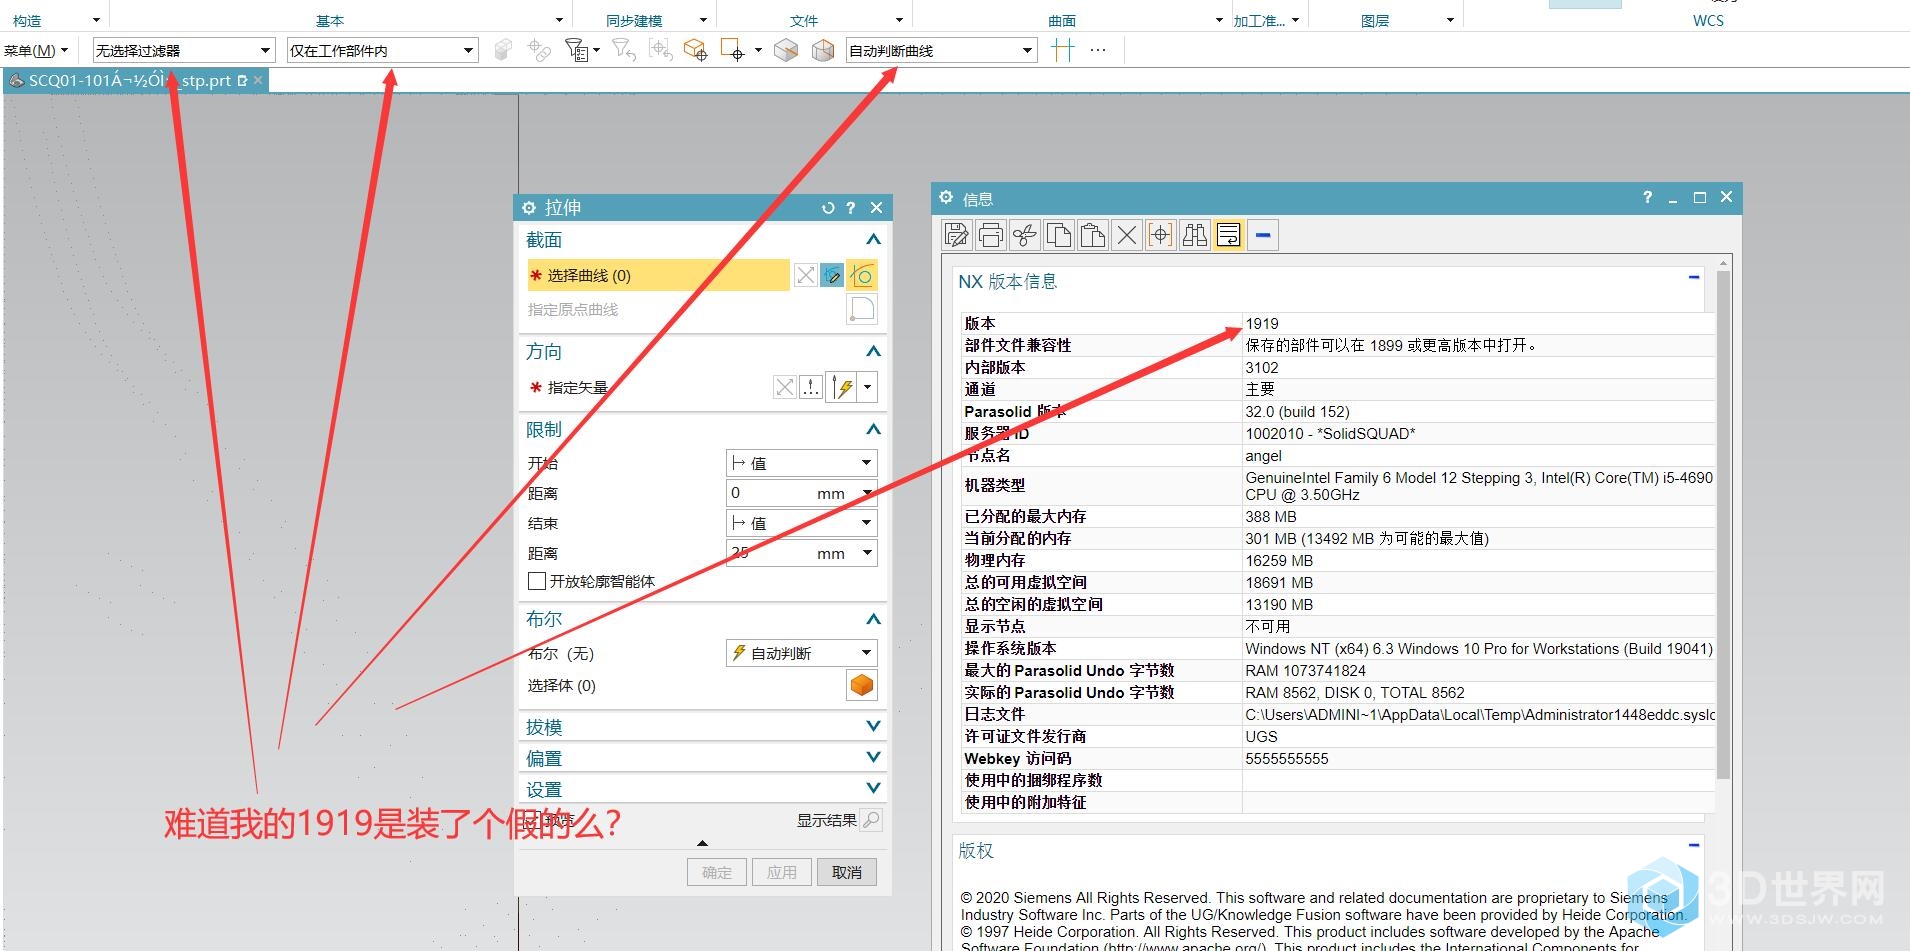Print the Information window listing

pyautogui.click(x=990, y=235)
